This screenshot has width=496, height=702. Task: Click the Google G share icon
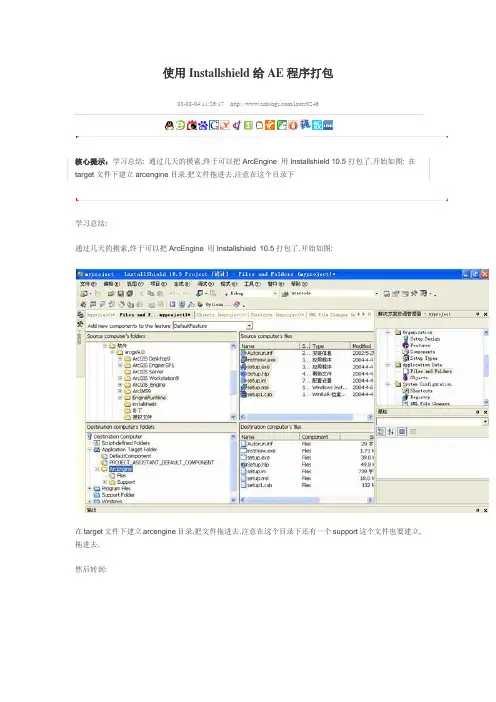pyautogui.click(x=214, y=126)
